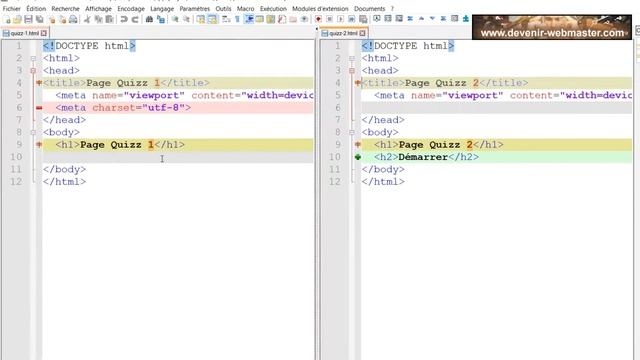This screenshot has height=360, width=640.
Task: Open Find with the binoculars icon
Action: pos(149,19)
